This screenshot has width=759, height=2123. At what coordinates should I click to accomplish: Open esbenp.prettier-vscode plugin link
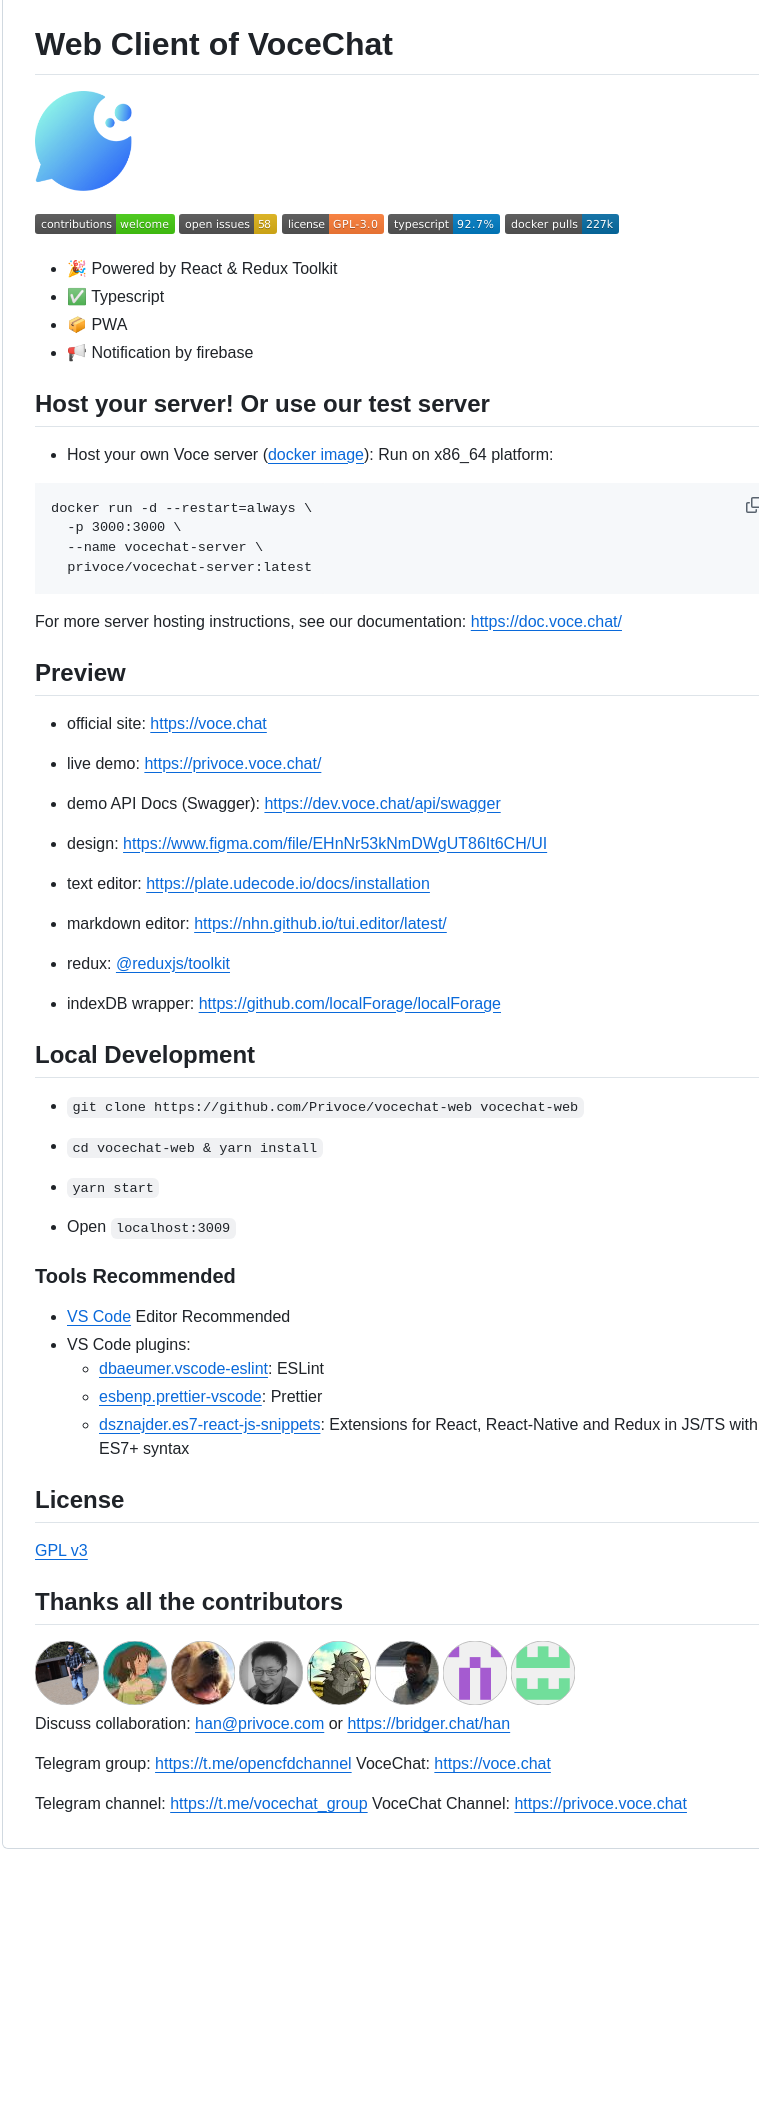[x=180, y=1396]
